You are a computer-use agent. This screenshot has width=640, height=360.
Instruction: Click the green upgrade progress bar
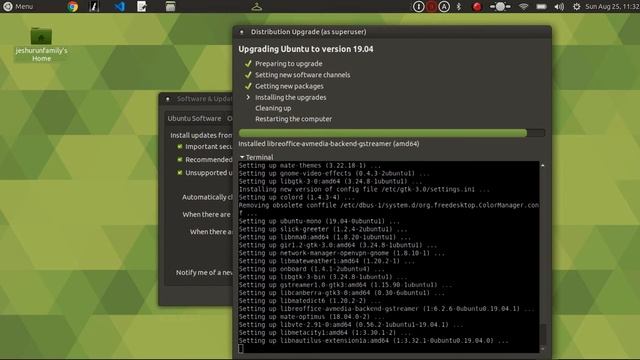click(x=391, y=133)
